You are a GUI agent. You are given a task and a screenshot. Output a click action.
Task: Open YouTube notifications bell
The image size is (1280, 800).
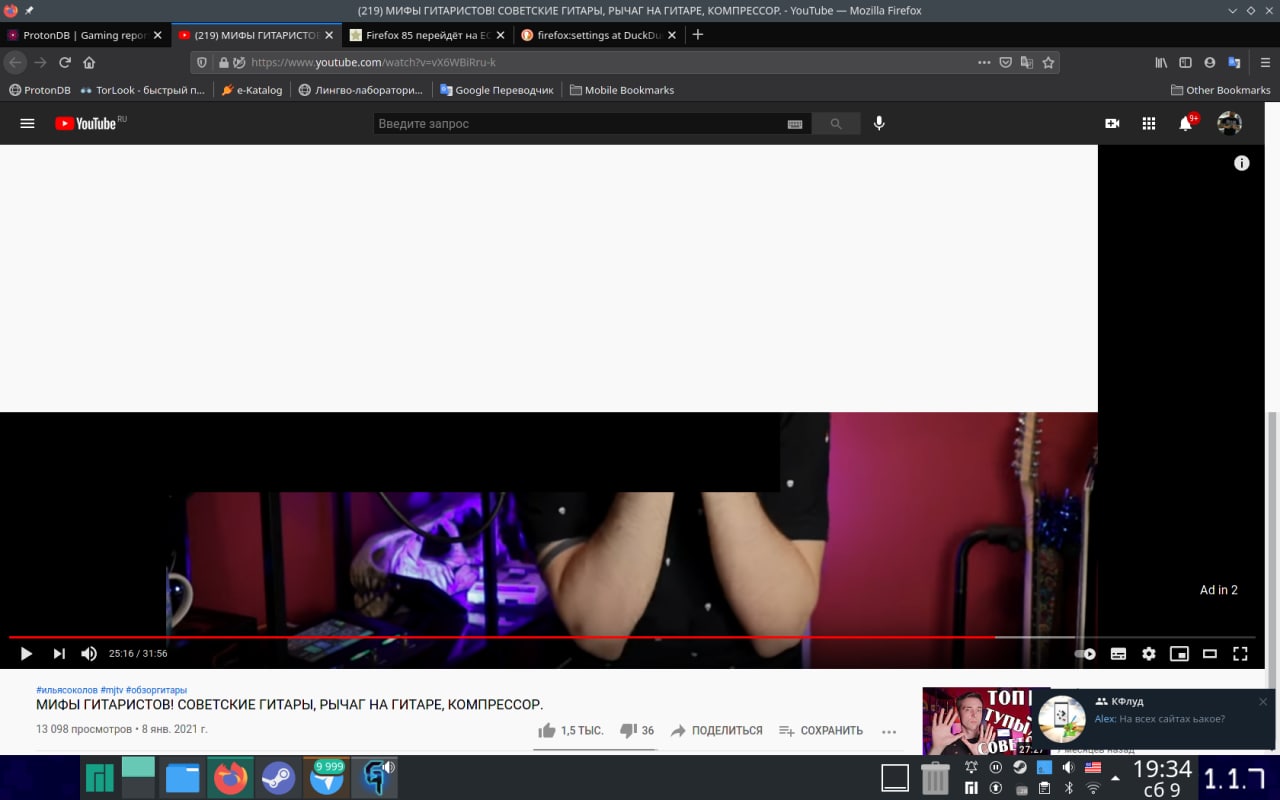pos(1186,123)
